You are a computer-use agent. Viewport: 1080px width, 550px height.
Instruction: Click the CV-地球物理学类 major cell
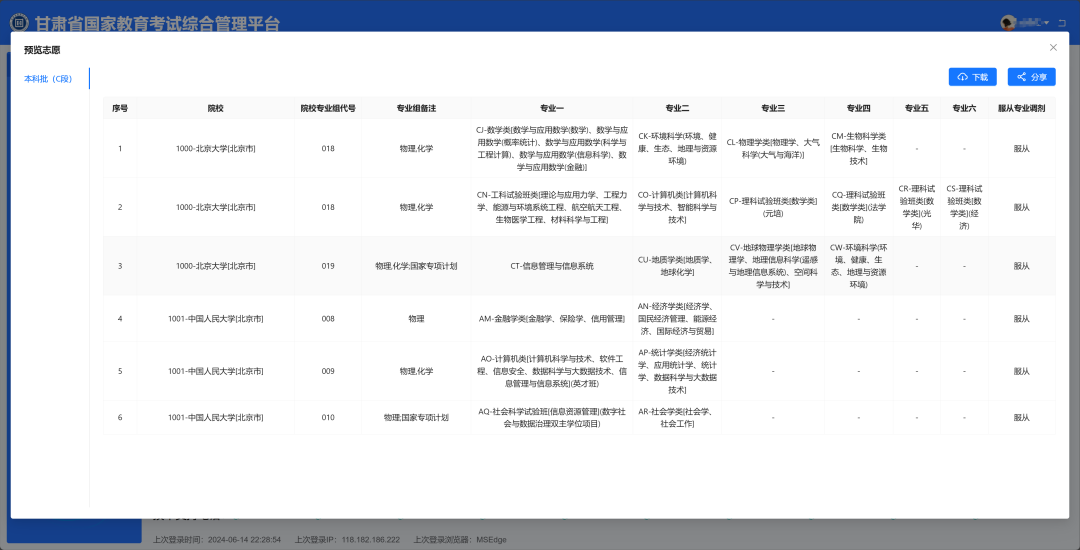tap(773, 266)
